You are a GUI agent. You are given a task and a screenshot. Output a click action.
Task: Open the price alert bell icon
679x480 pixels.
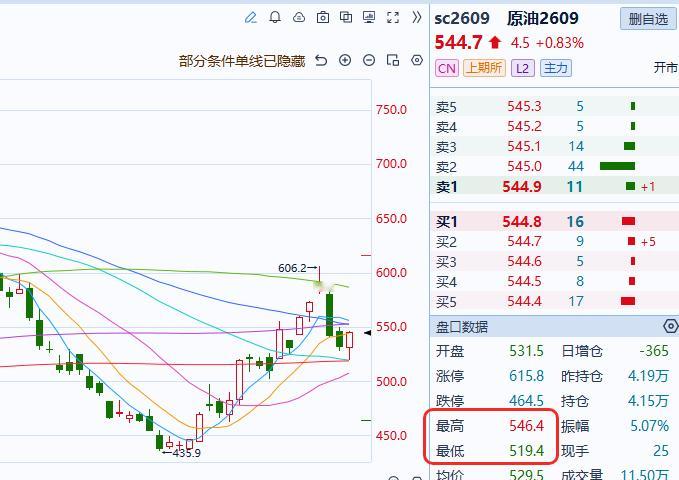point(275,17)
